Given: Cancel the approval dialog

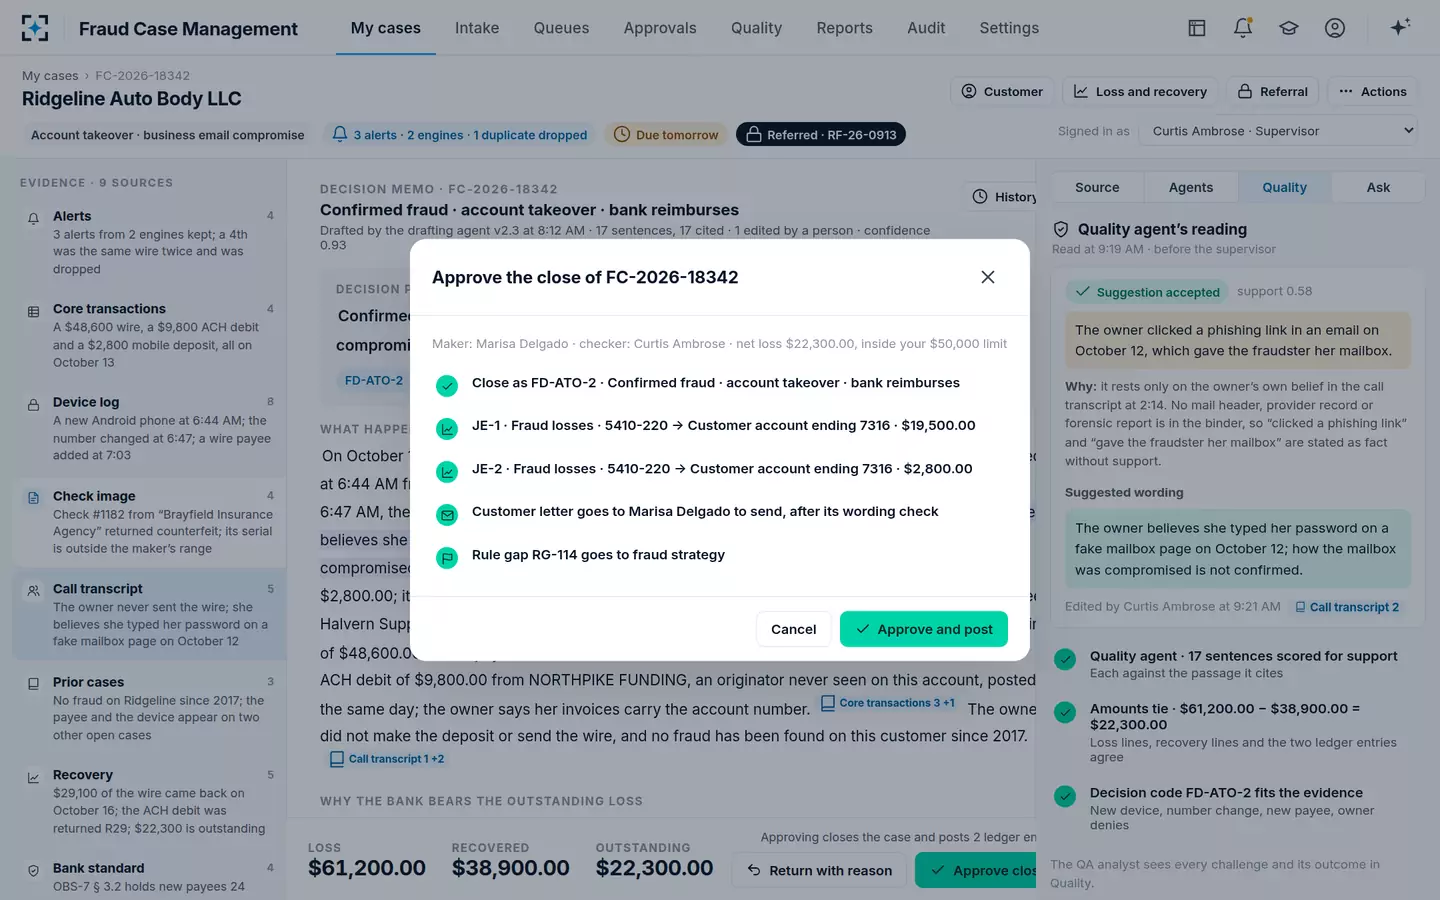Looking at the screenshot, I should click(794, 629).
